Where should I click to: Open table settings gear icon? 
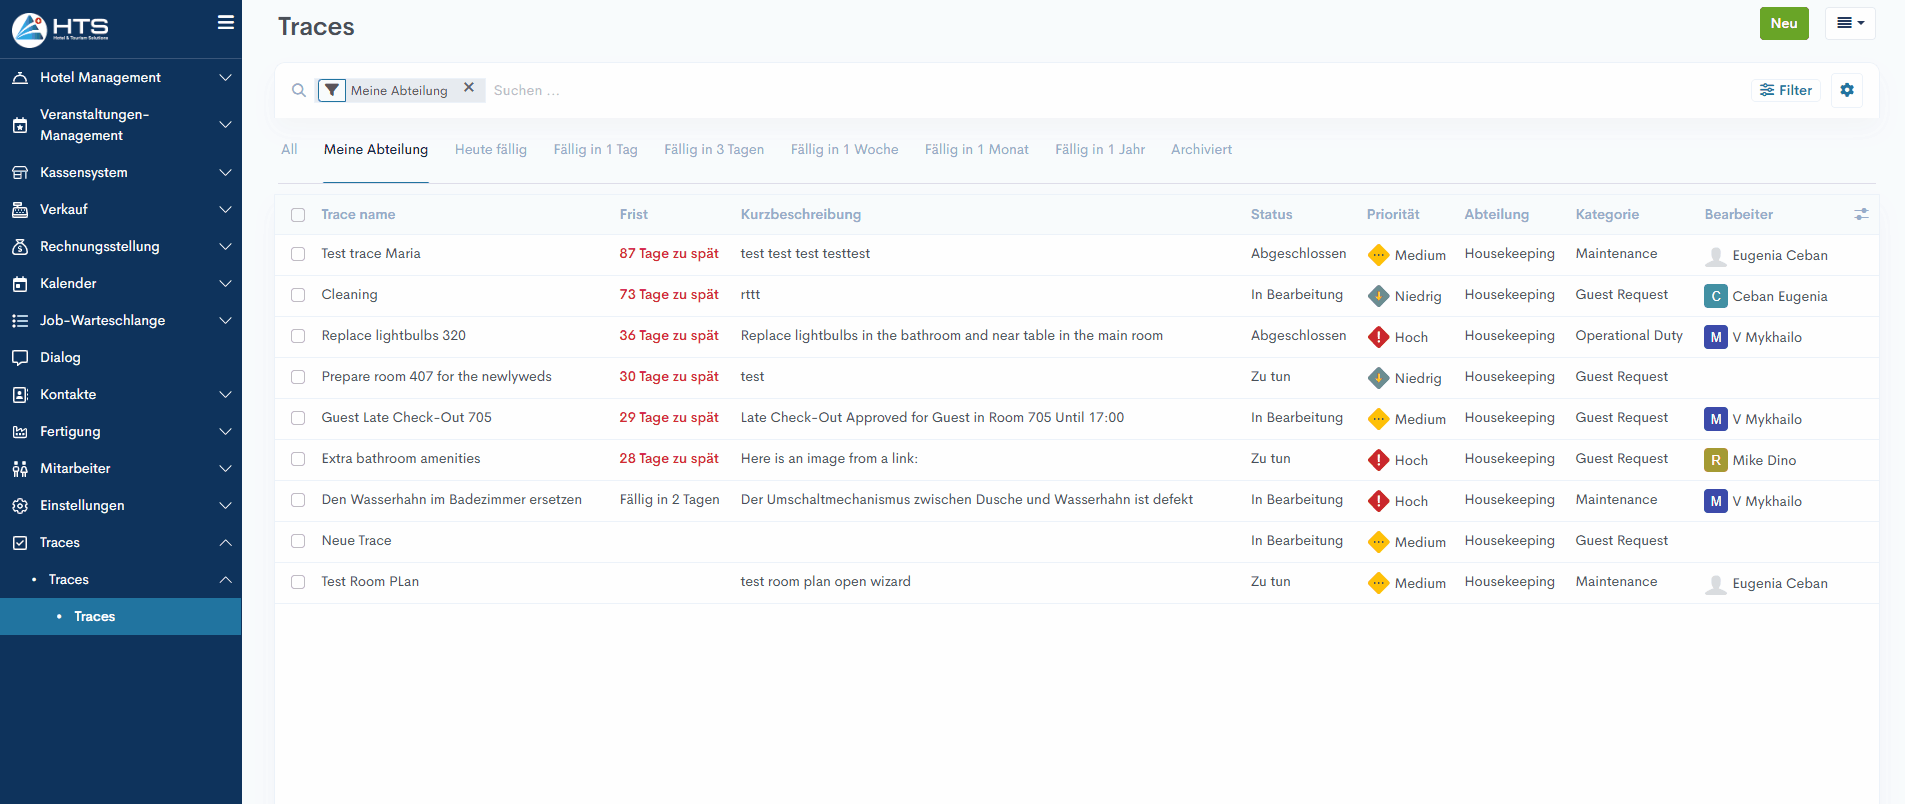coord(1846,90)
